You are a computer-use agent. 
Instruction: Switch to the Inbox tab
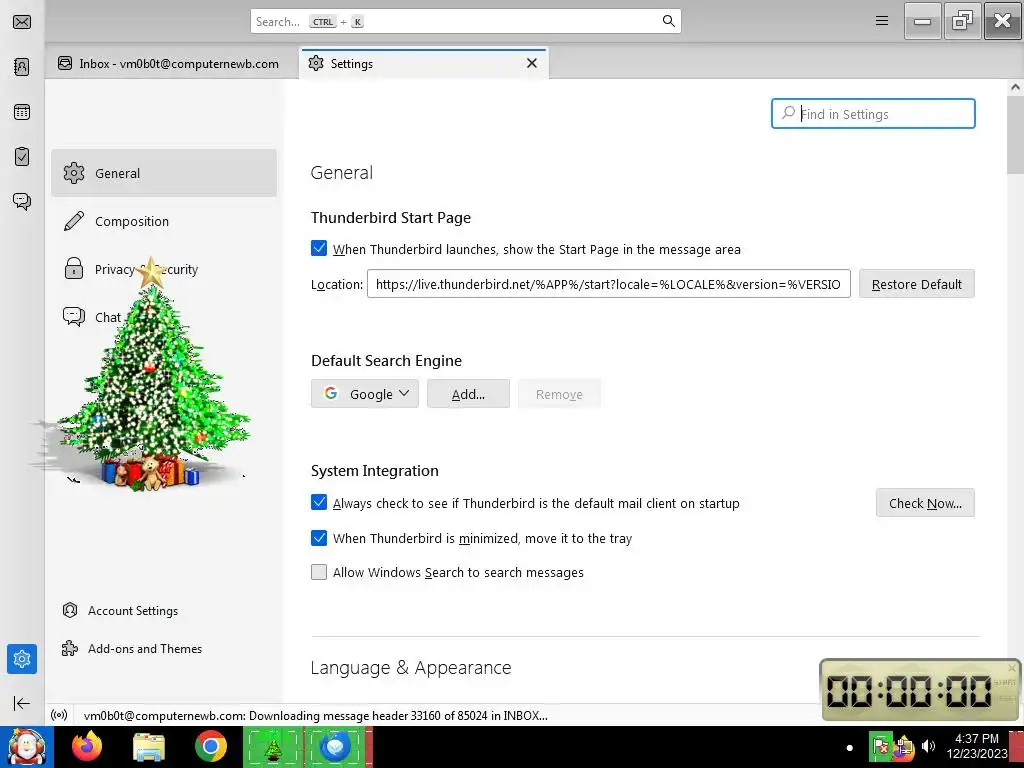pyautogui.click(x=168, y=63)
